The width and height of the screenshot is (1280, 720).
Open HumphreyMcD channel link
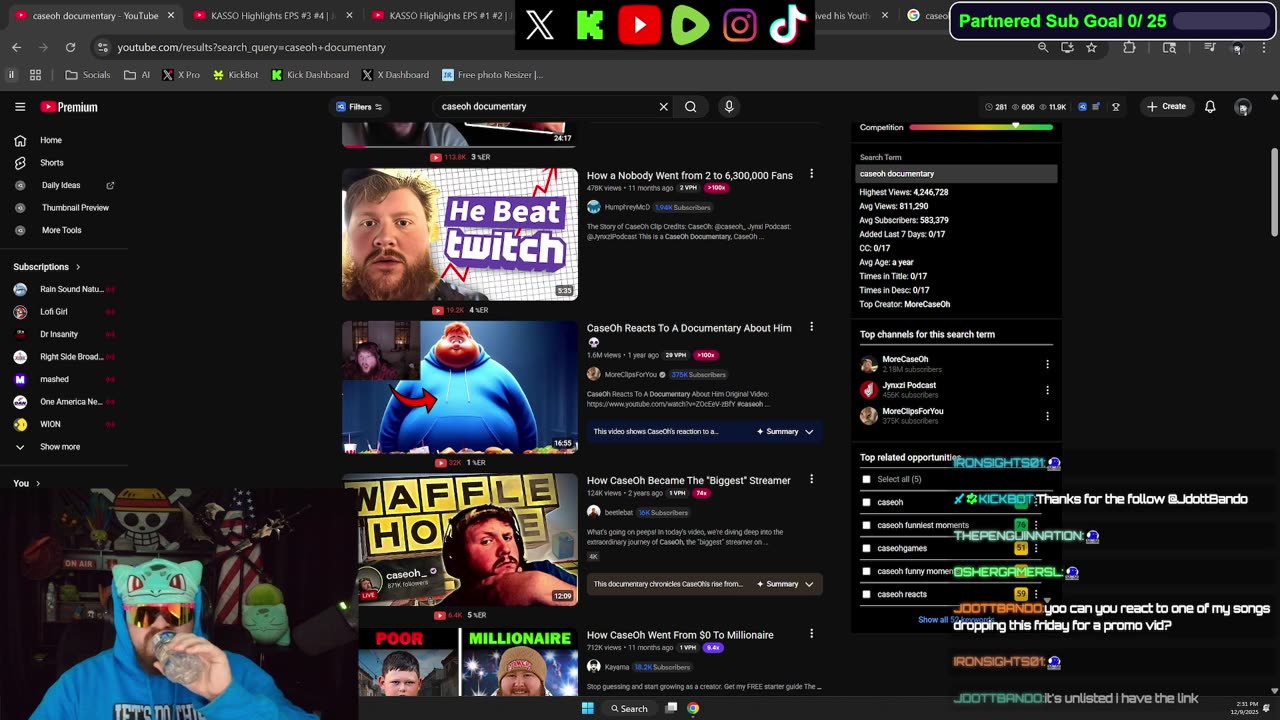[x=627, y=207]
